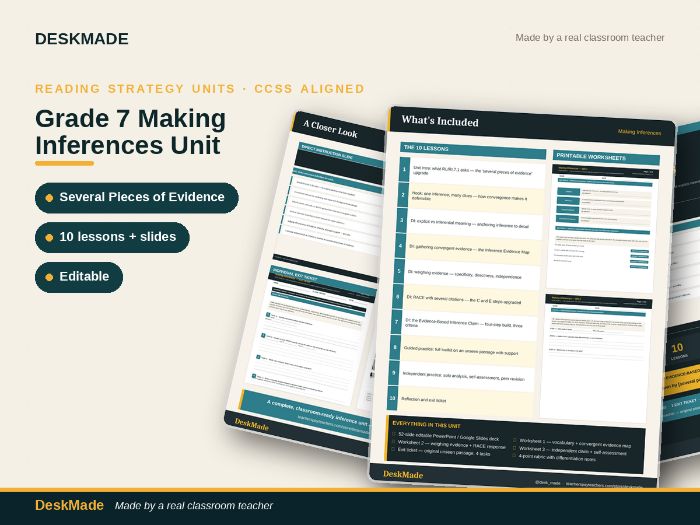Select lesson number 5 teal badge

pyautogui.click(x=399, y=271)
